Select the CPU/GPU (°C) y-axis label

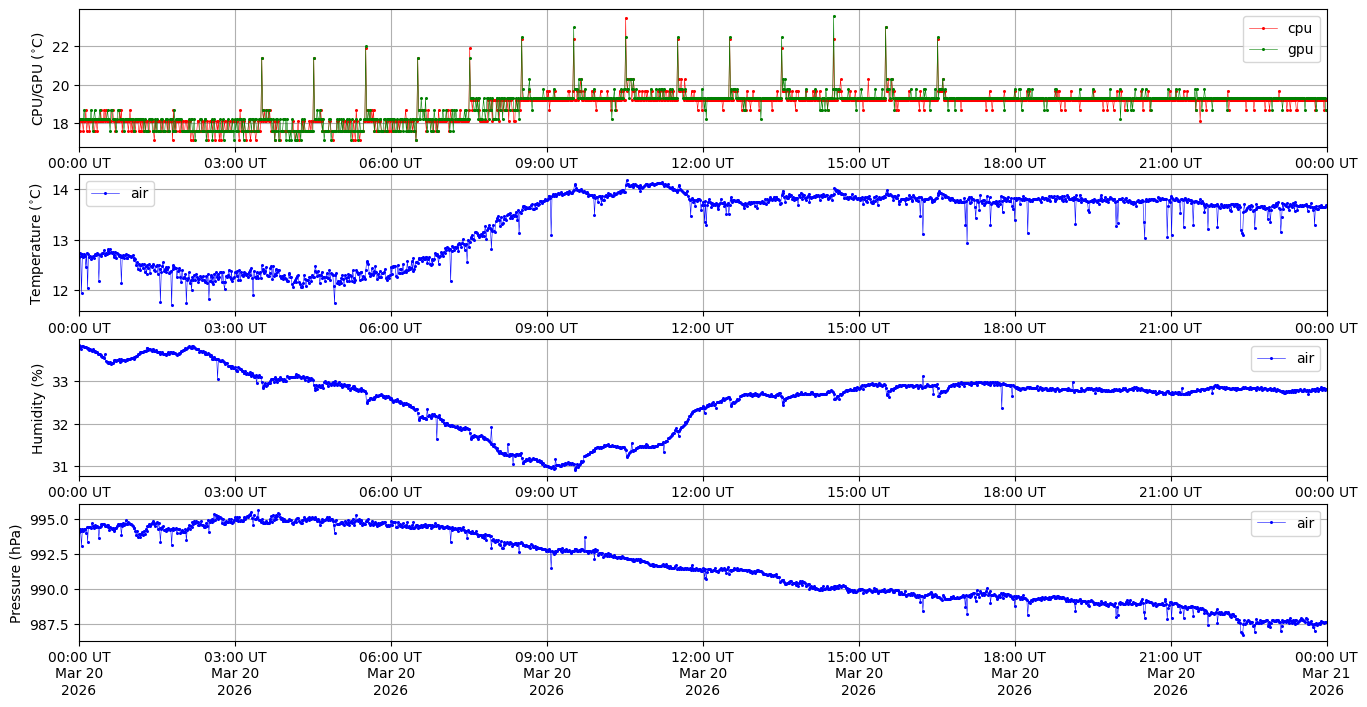click(x=38, y=79)
